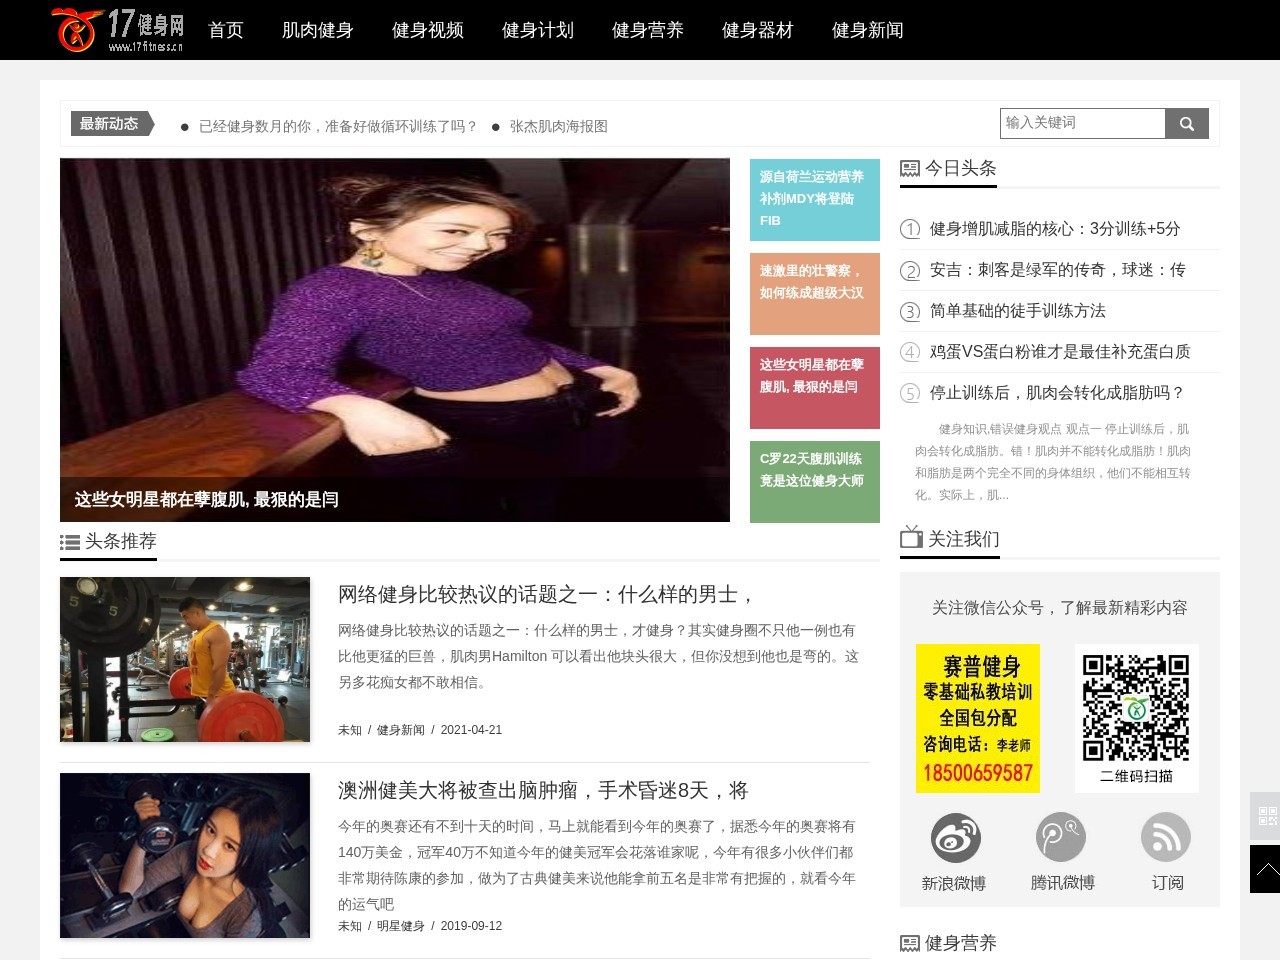Switch to the 健身视频 section
1280x960 pixels.
tap(427, 30)
